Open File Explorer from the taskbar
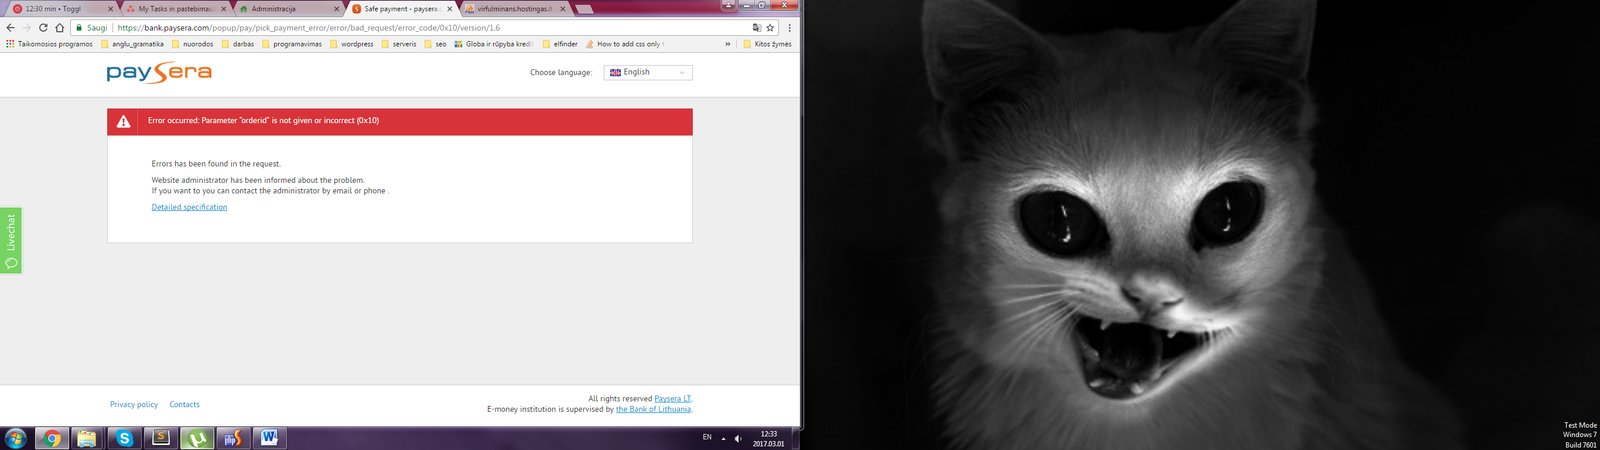1600x450 pixels. pos(87,438)
